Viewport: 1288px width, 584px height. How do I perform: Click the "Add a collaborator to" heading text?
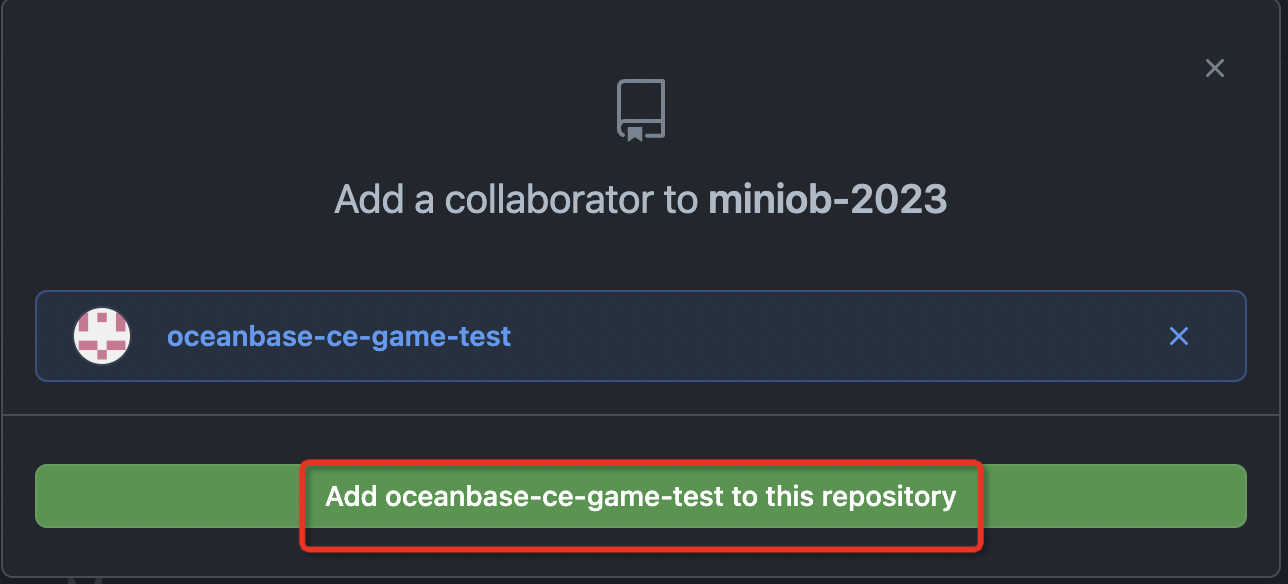[x=516, y=199]
